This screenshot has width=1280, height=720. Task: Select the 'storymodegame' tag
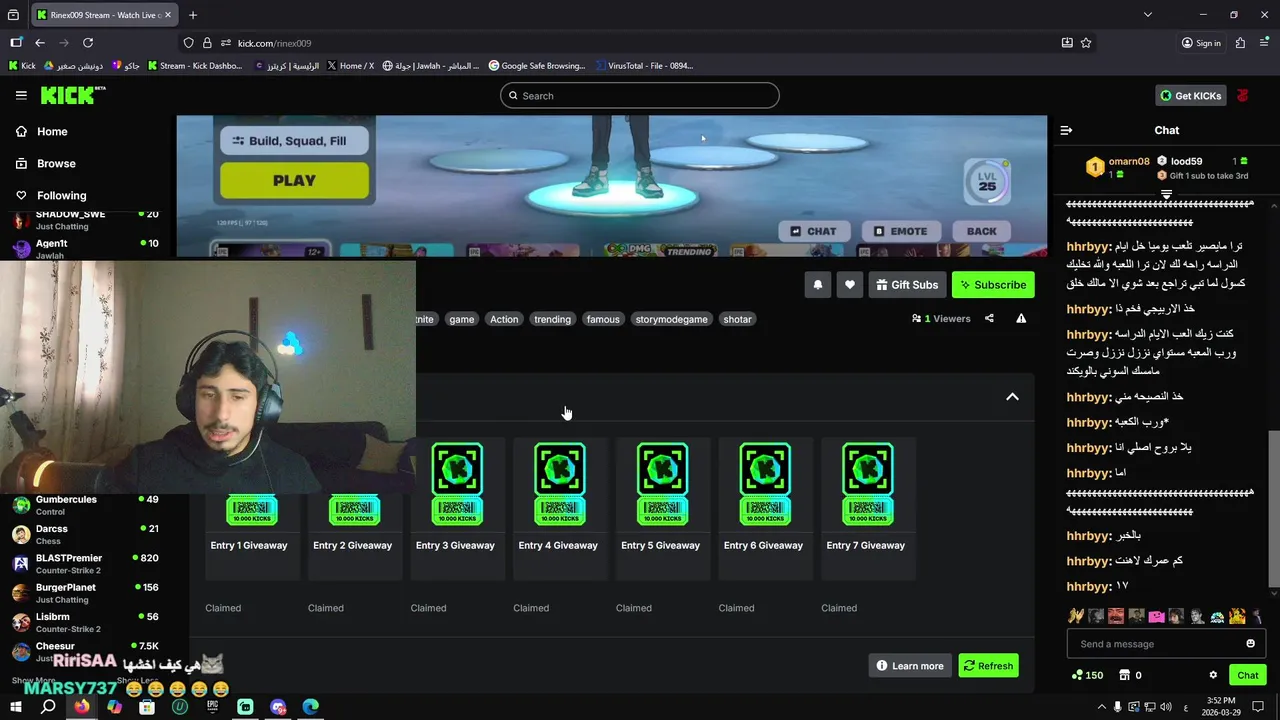coord(671,319)
